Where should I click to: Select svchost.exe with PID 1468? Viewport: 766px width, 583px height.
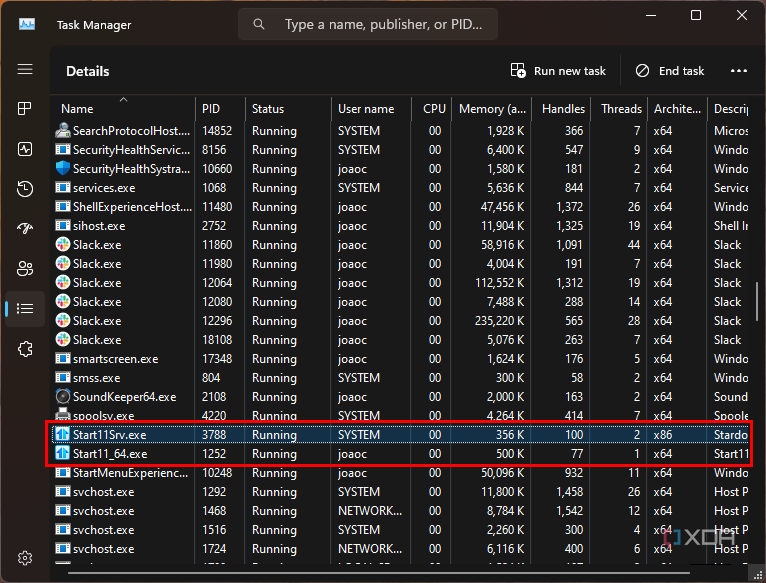tap(104, 511)
